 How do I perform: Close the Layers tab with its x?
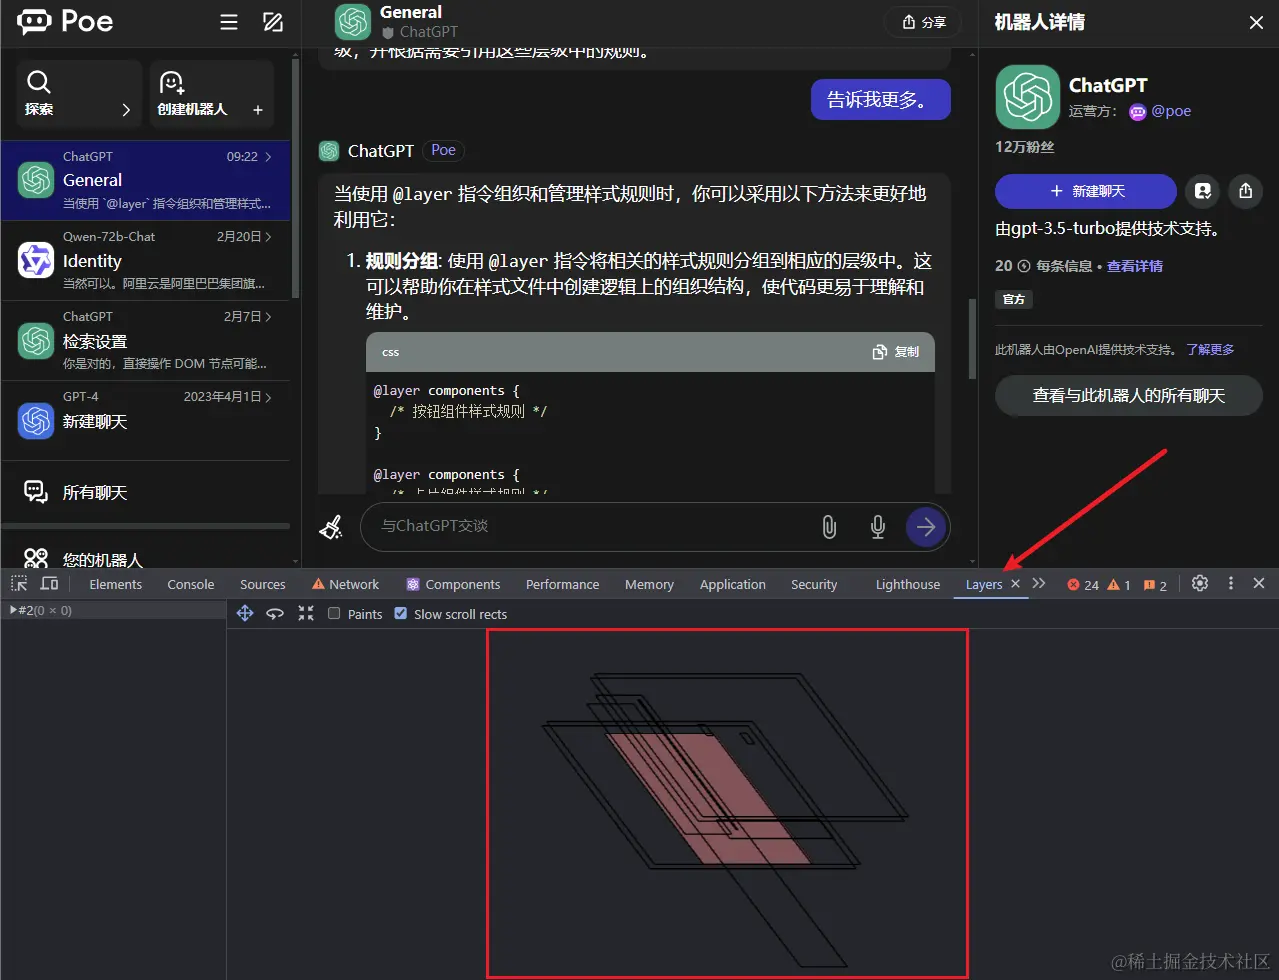tap(1016, 584)
